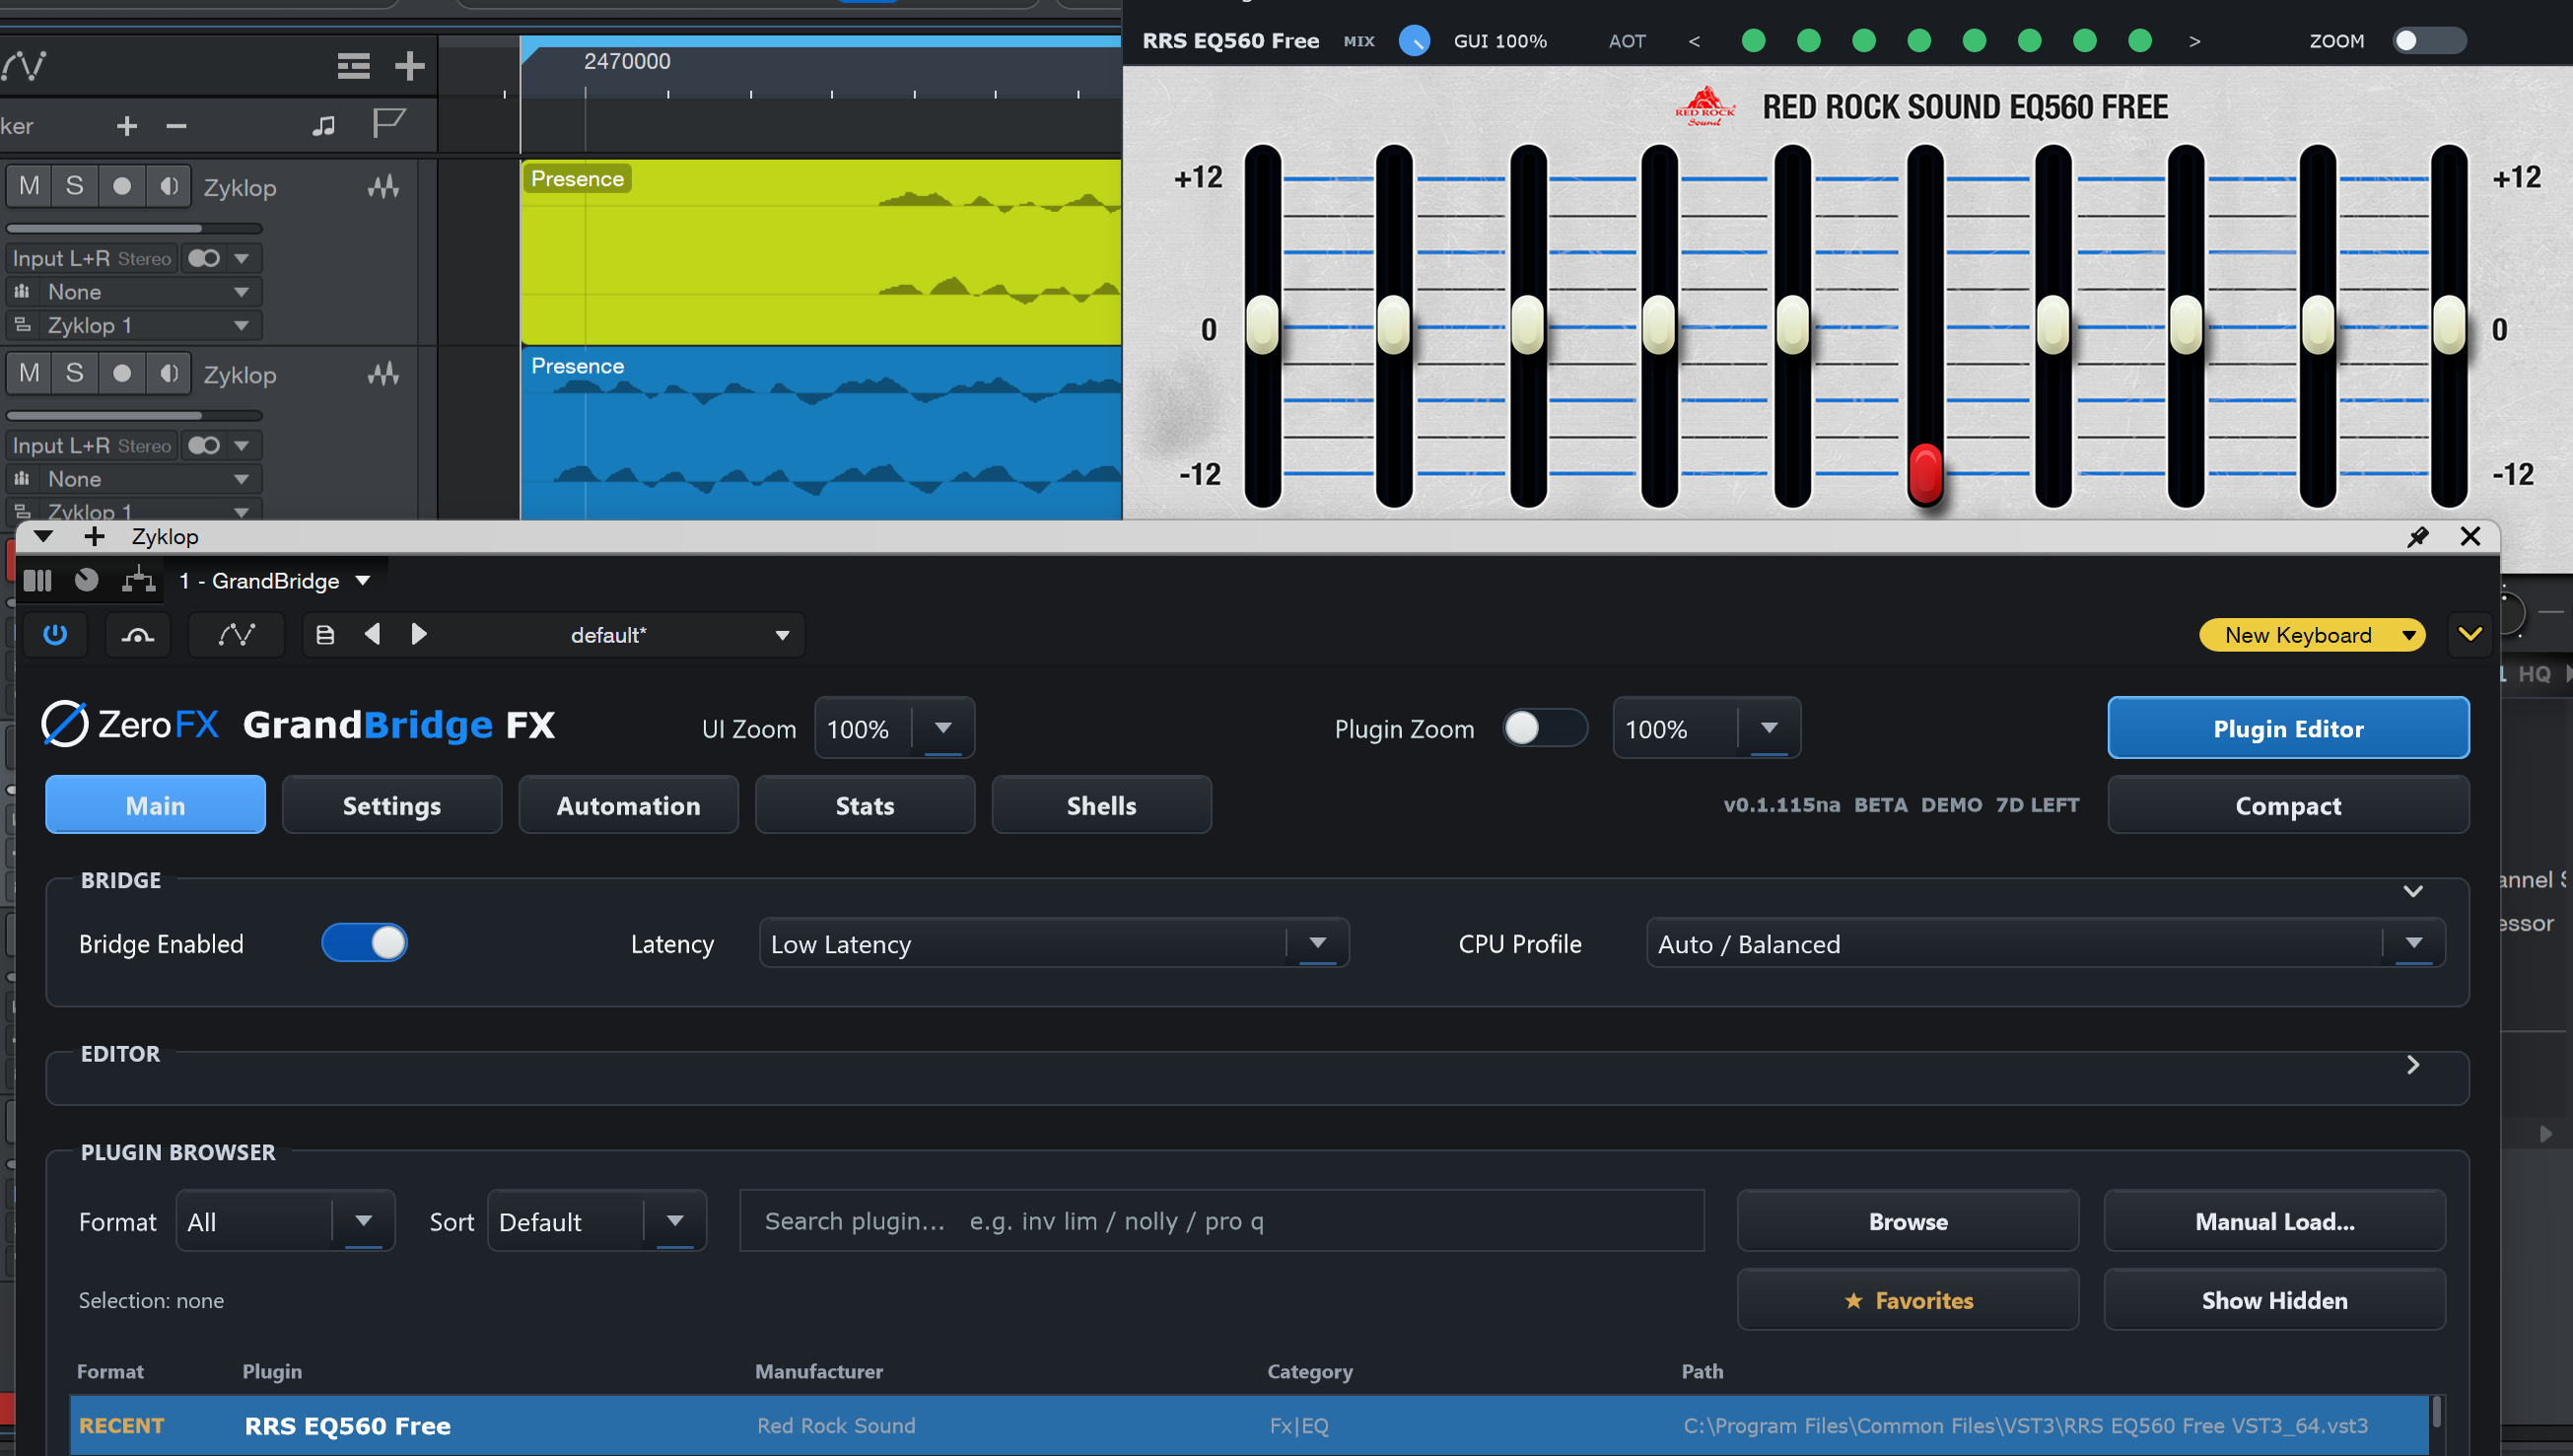Mute the second Zyklop track
Screen dimensions: 2573x1456
(29, 373)
